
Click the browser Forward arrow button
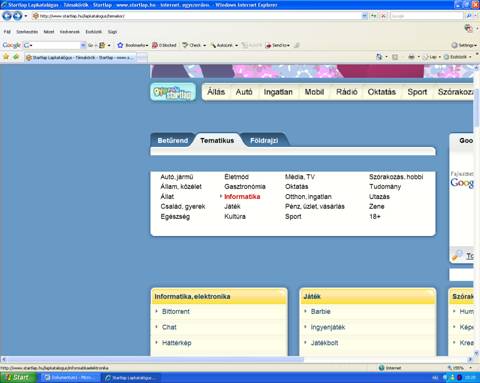(17, 16)
